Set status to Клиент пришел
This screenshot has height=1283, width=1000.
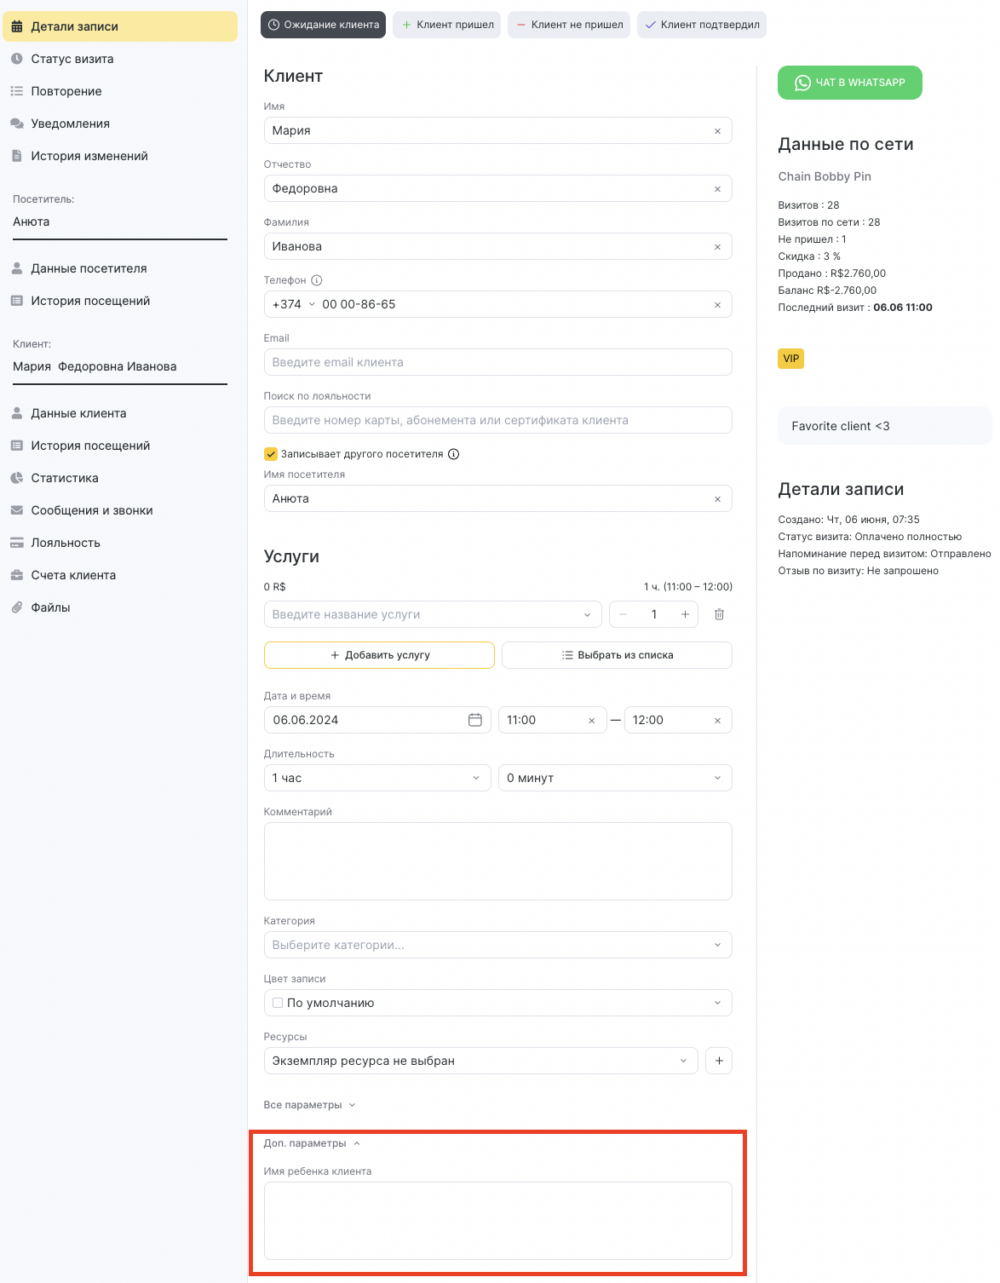pos(447,25)
